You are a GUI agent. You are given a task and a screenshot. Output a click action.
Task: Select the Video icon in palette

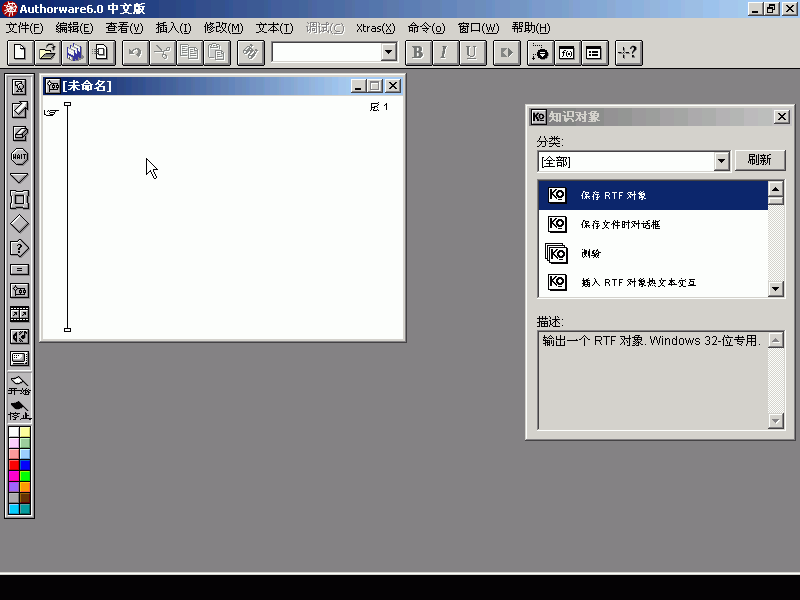click(x=19, y=359)
